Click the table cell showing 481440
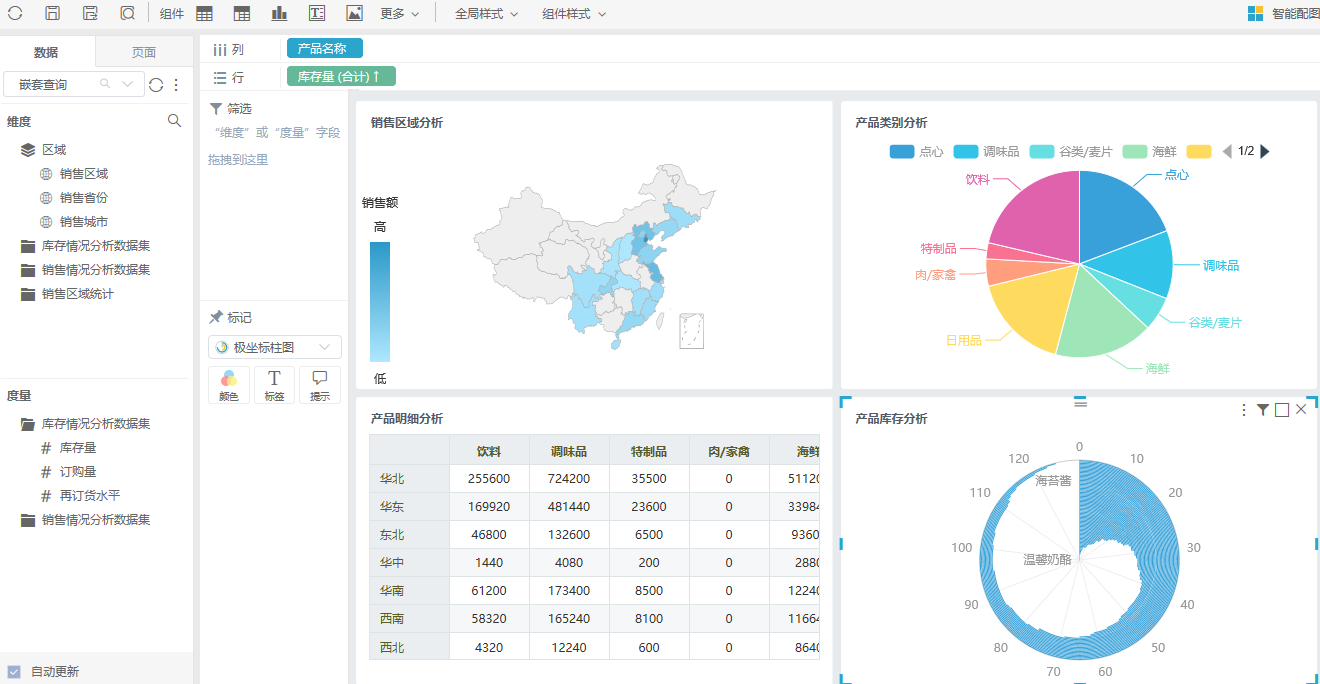Viewport: 1320px width, 684px height. pyautogui.click(x=569, y=507)
